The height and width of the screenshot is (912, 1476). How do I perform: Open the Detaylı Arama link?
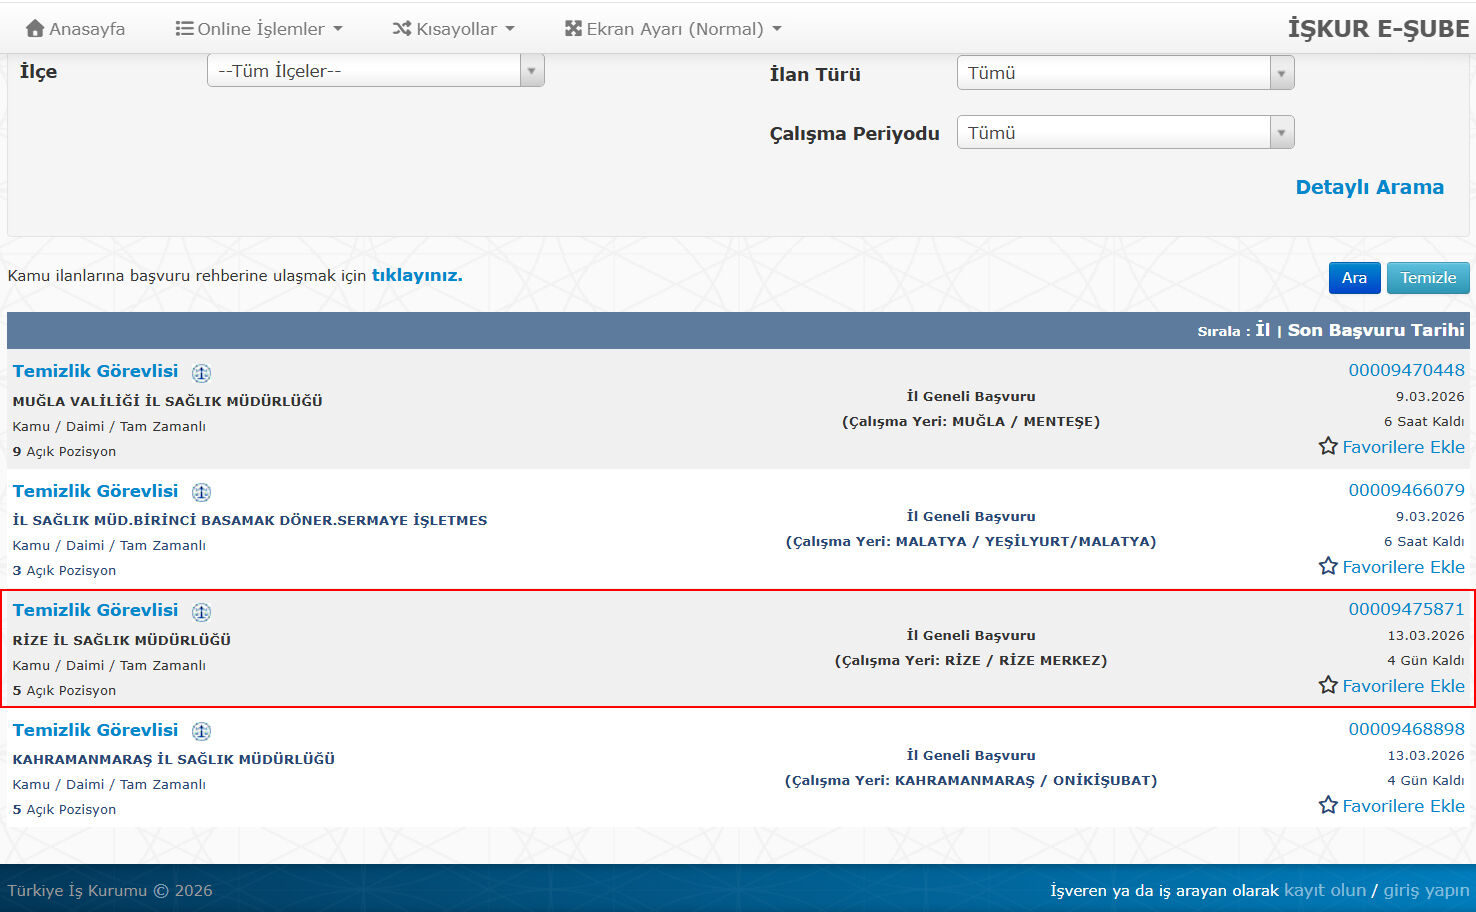tap(1369, 187)
